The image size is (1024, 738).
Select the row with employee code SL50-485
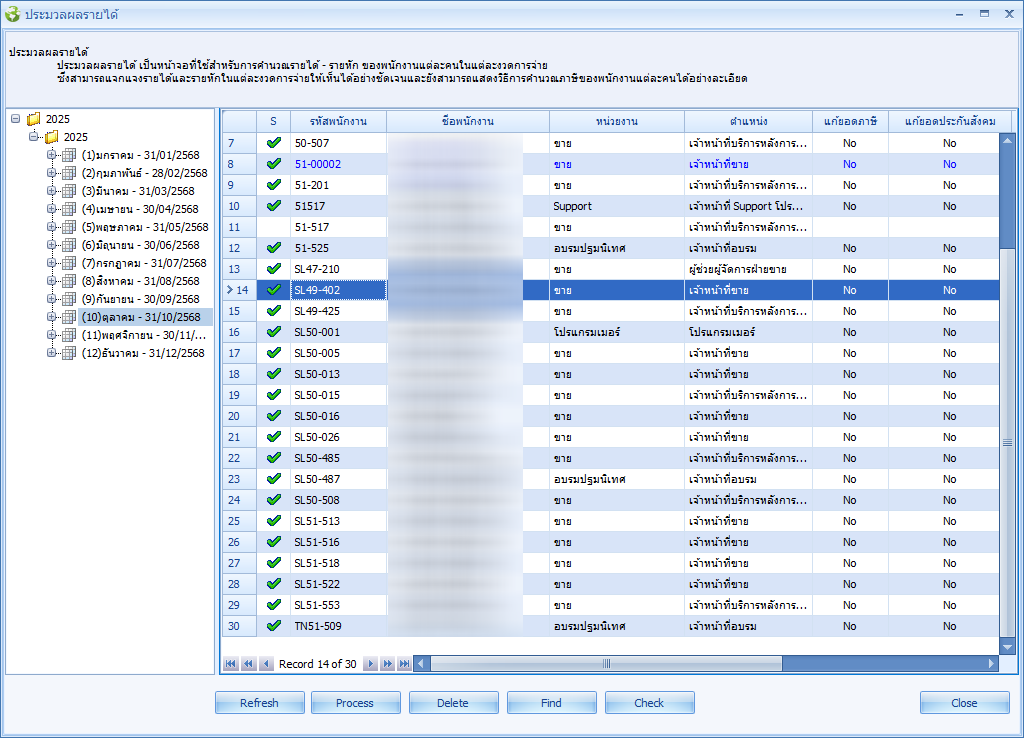[x=317, y=458]
